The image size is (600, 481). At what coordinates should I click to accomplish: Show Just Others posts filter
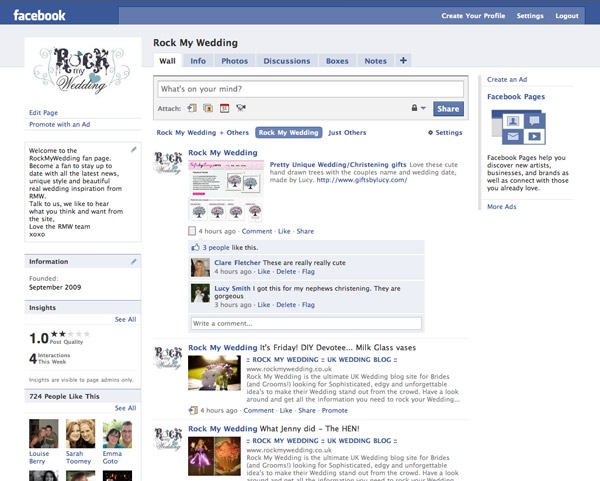pos(347,132)
